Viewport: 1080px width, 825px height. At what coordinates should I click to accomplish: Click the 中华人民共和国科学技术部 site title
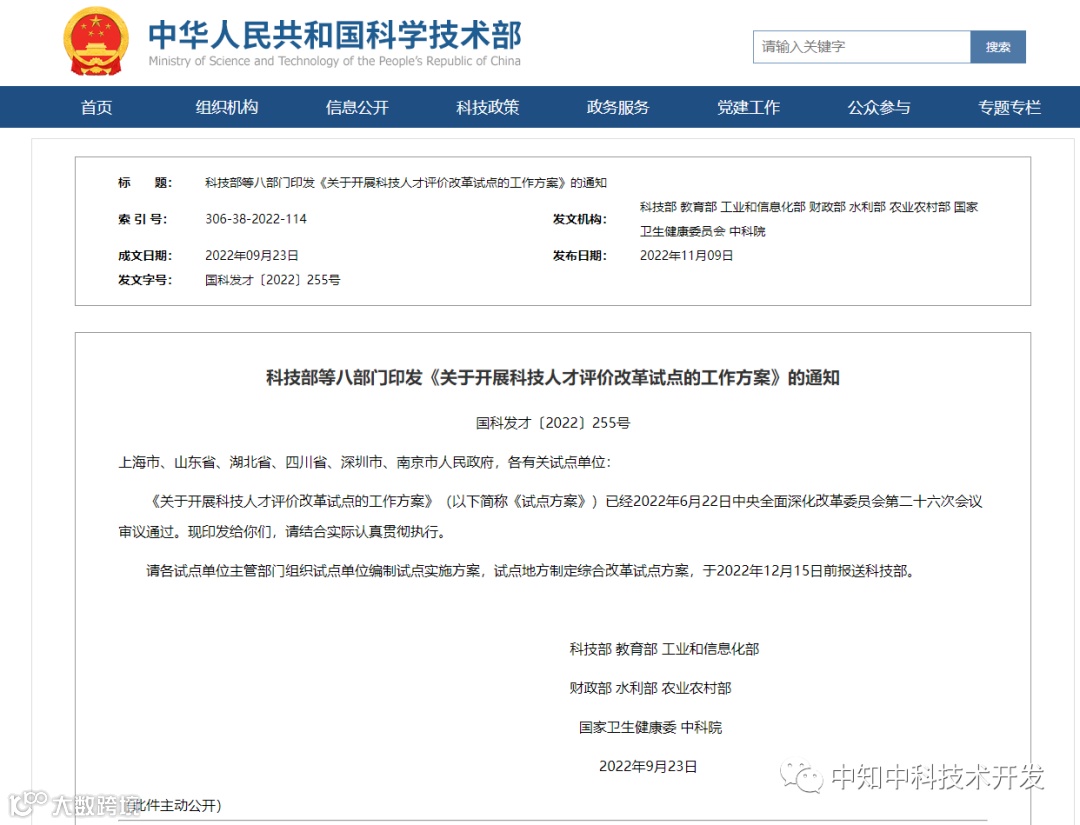[335, 34]
